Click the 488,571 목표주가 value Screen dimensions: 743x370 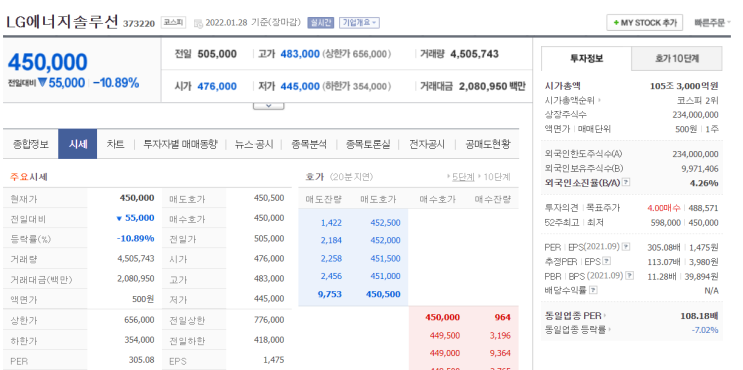pyautogui.click(x=703, y=208)
